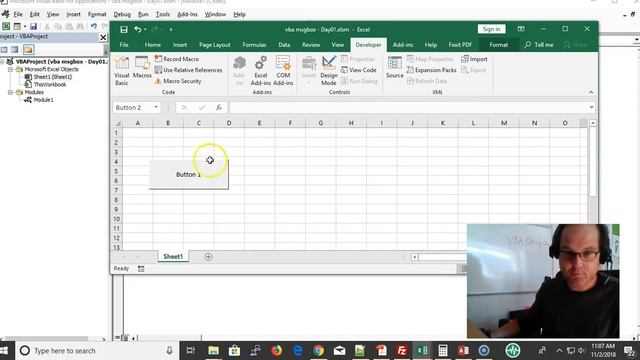Collapse the ribbon with the chevron

[591, 92]
